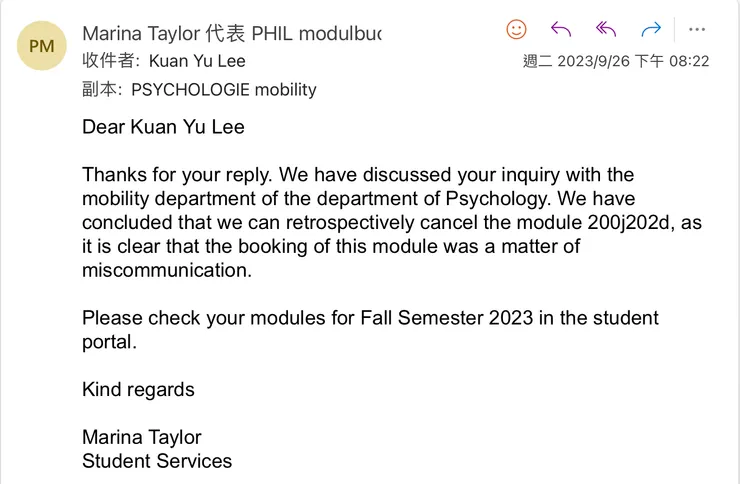Open the more actions ellipsis menu
The width and height of the screenshot is (740, 484).
(x=697, y=30)
